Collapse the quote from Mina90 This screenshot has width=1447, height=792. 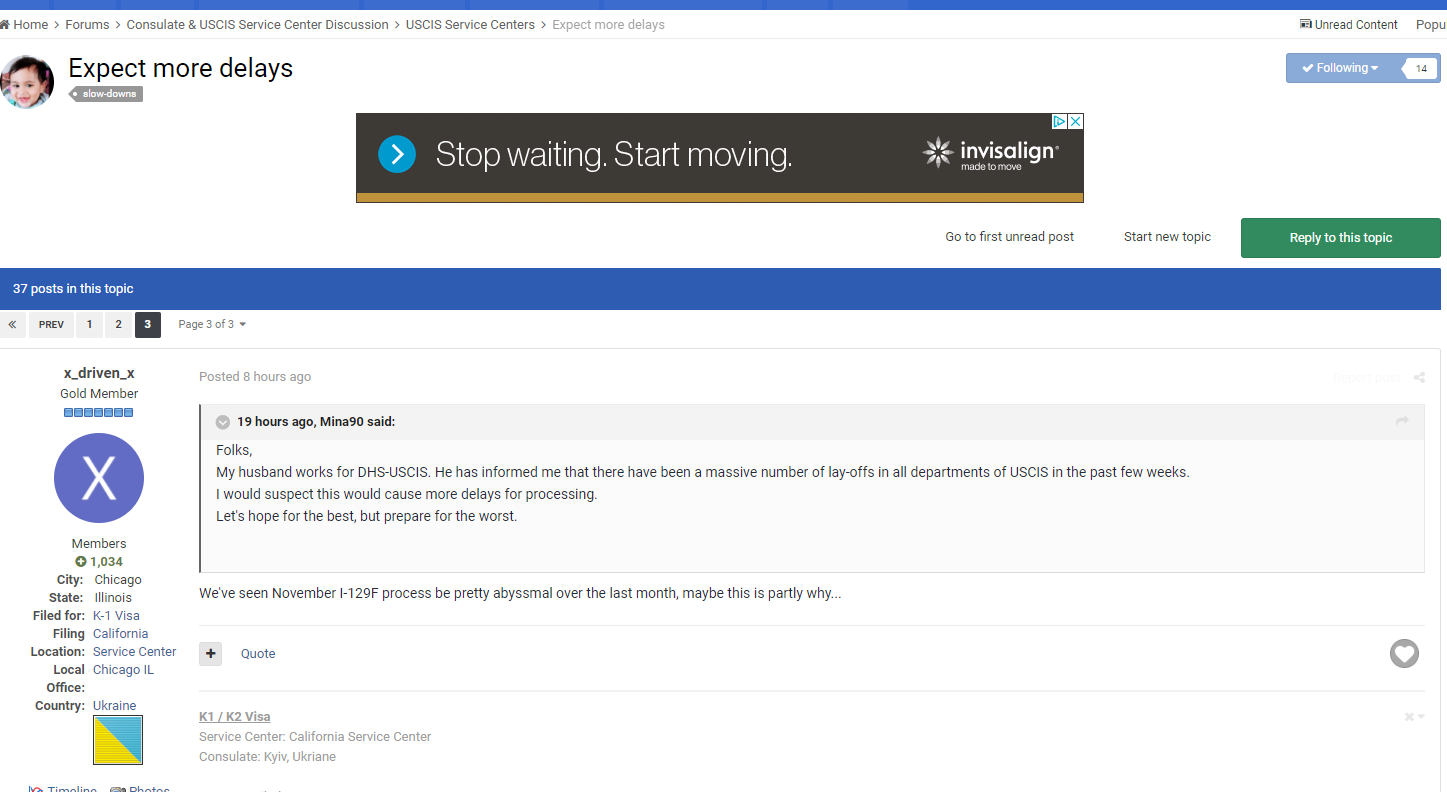click(223, 422)
